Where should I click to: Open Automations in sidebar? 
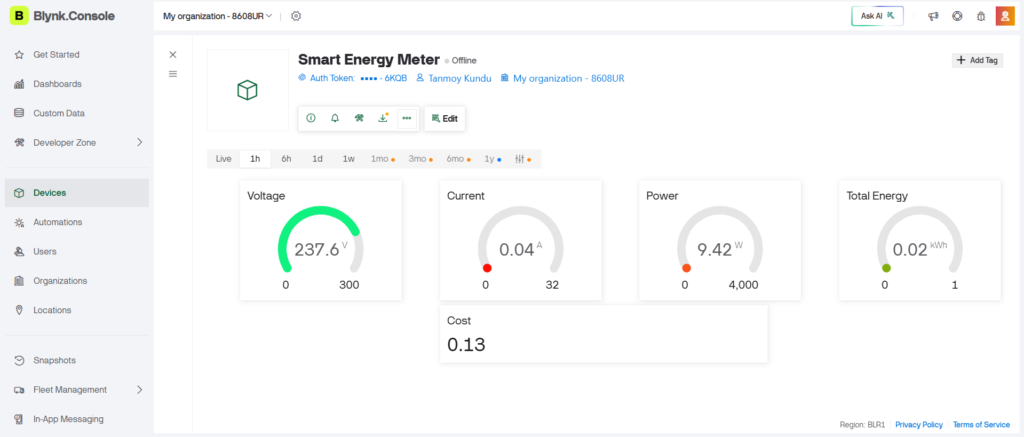click(x=76, y=222)
